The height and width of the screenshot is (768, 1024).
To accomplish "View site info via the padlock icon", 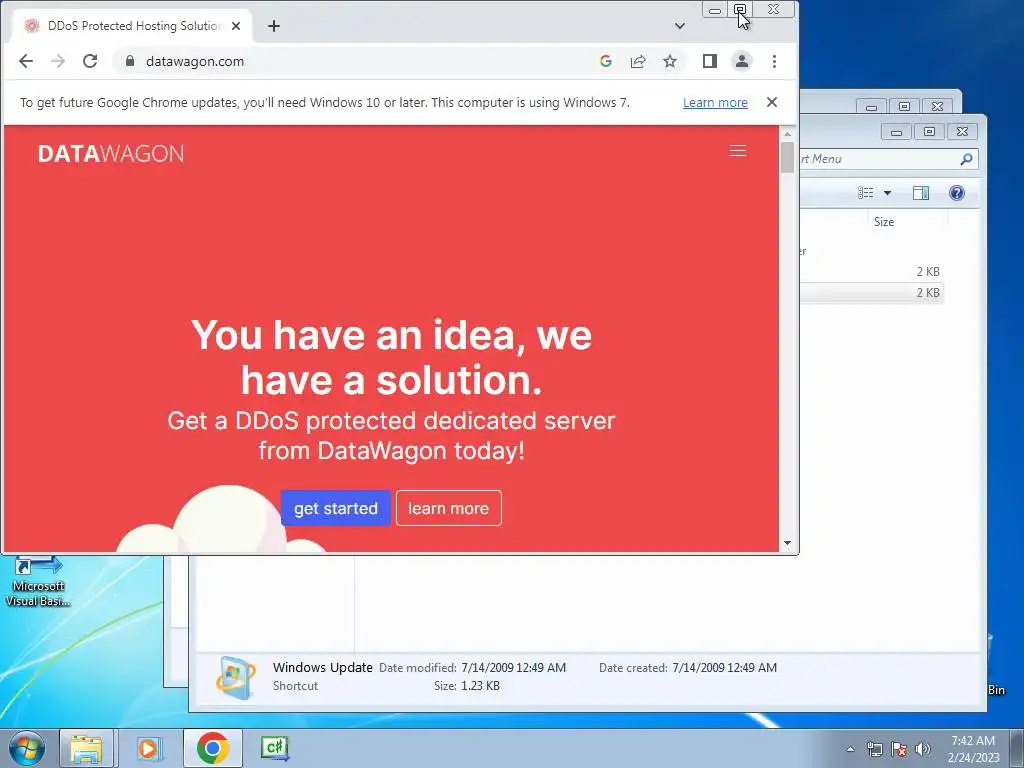I will pos(130,61).
